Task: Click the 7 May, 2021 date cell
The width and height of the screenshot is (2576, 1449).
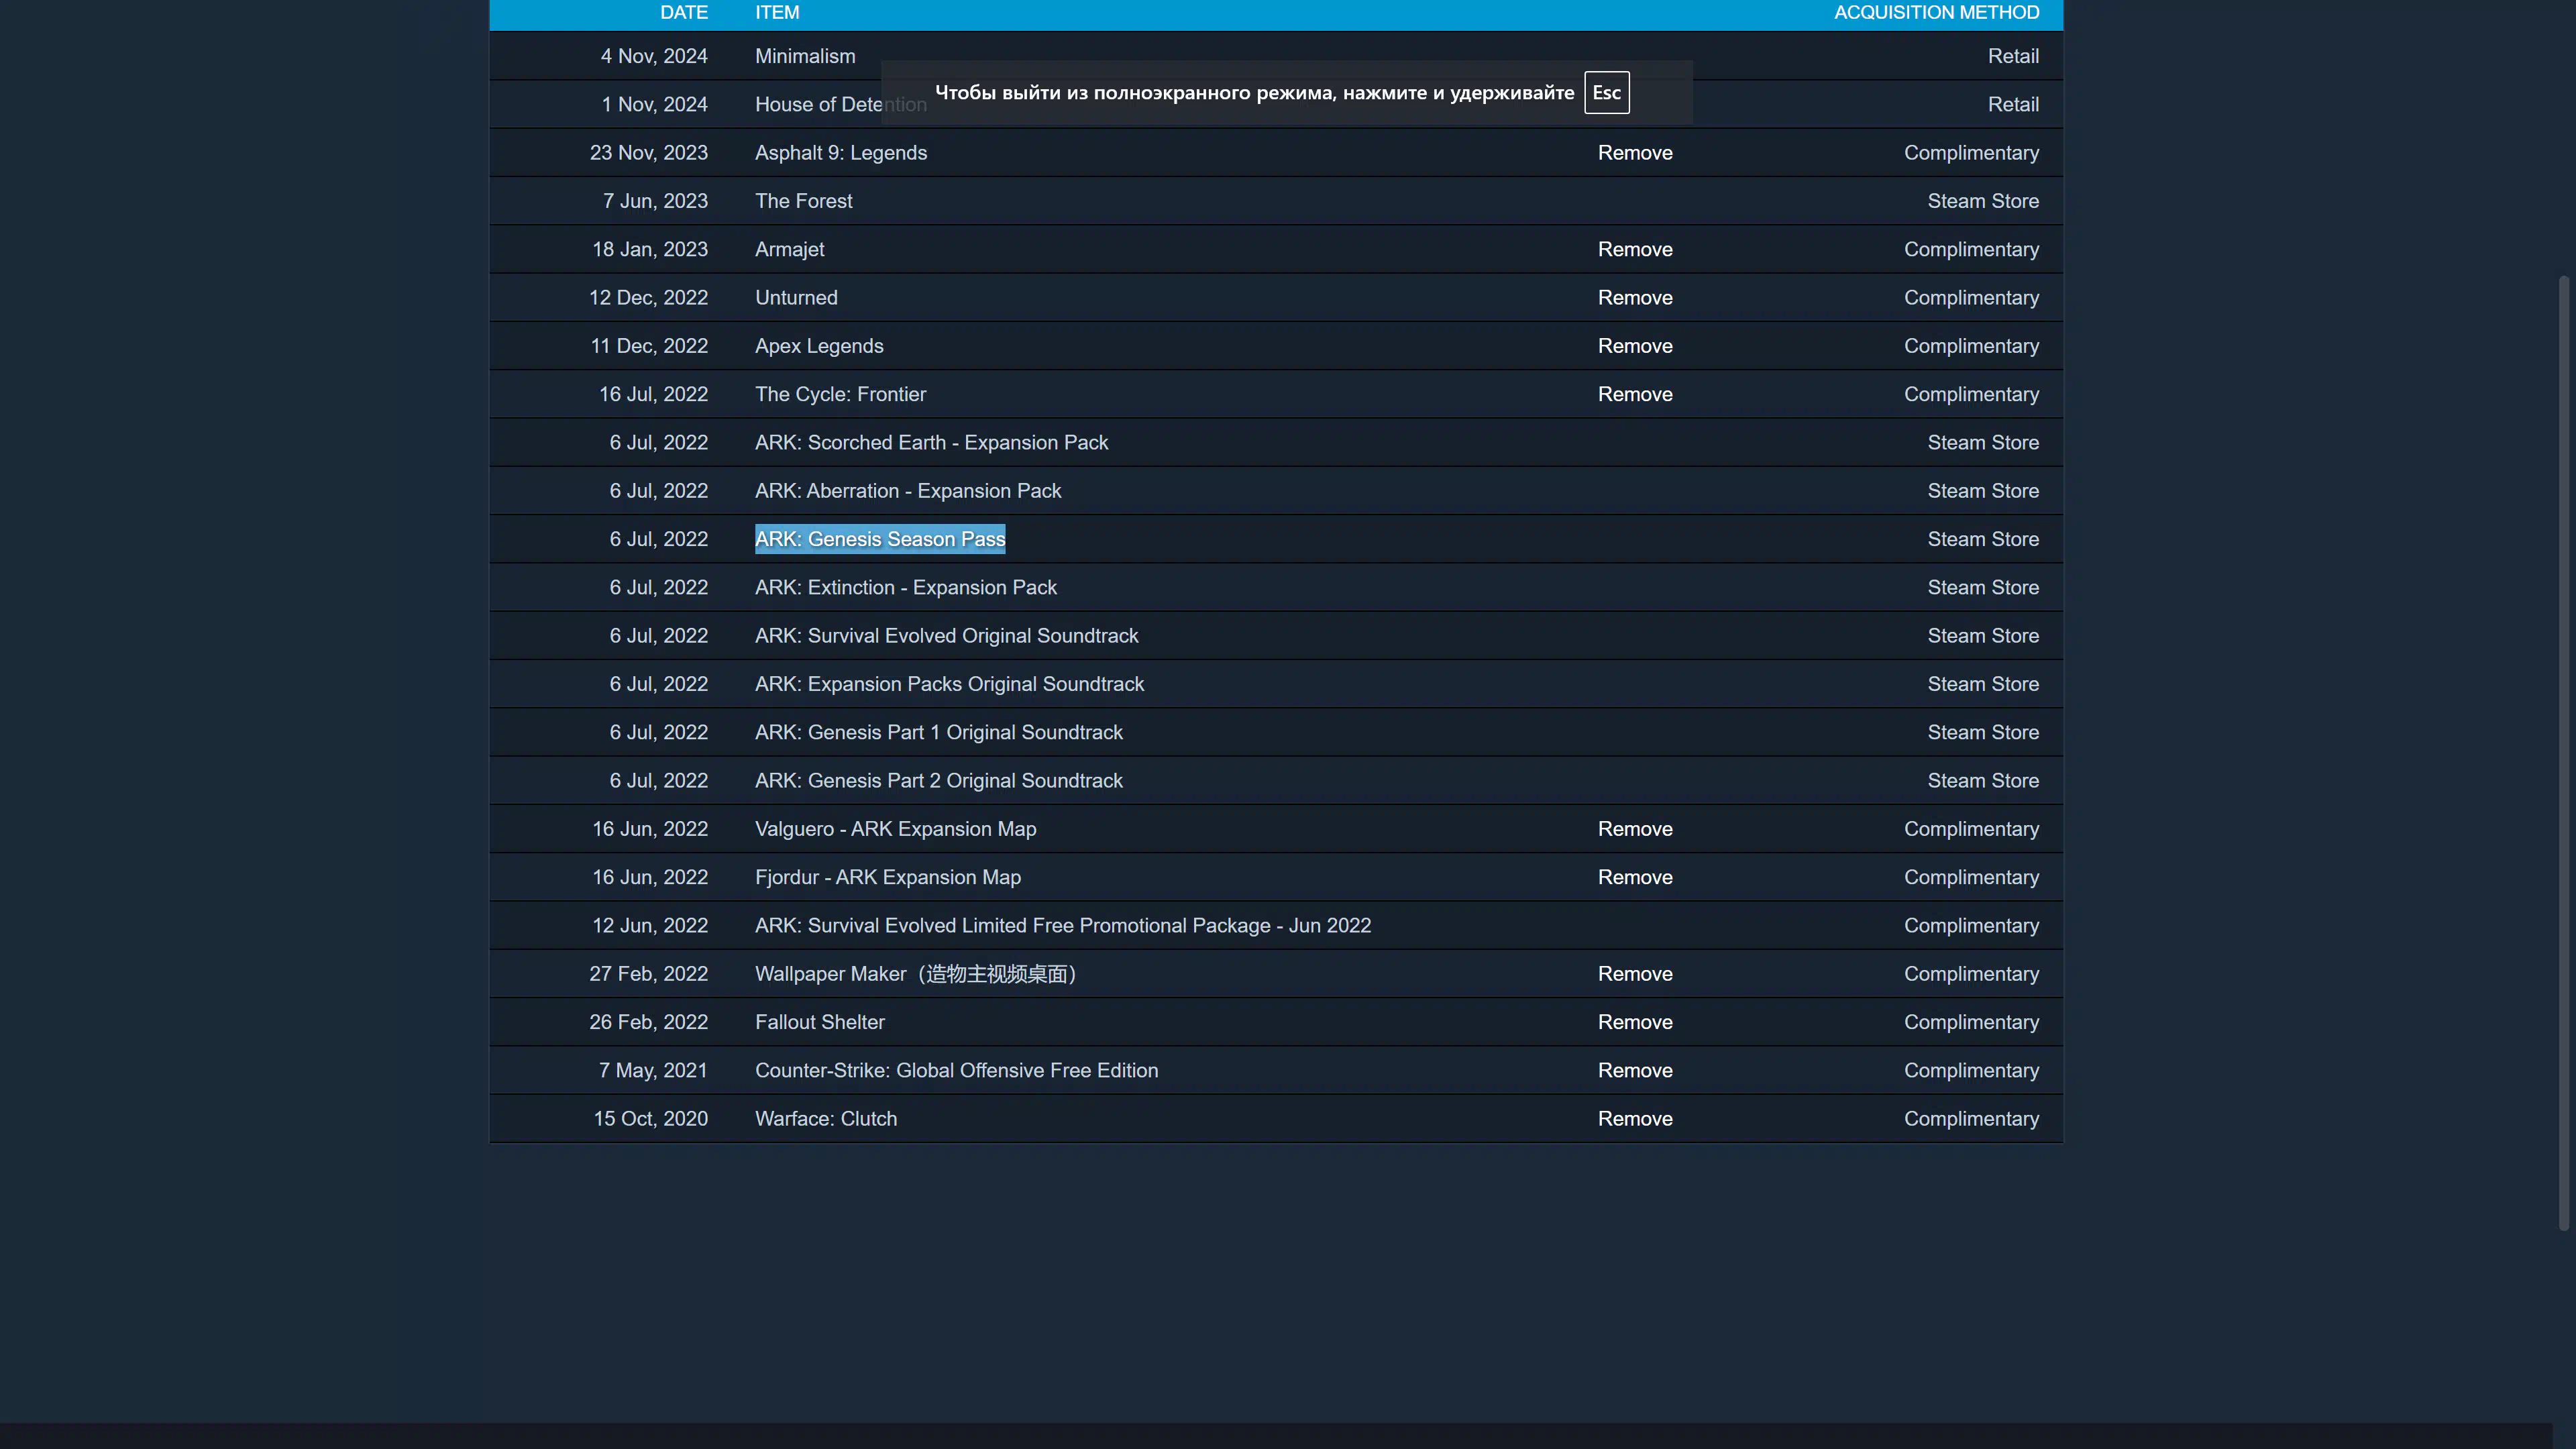Action: coord(652,1070)
